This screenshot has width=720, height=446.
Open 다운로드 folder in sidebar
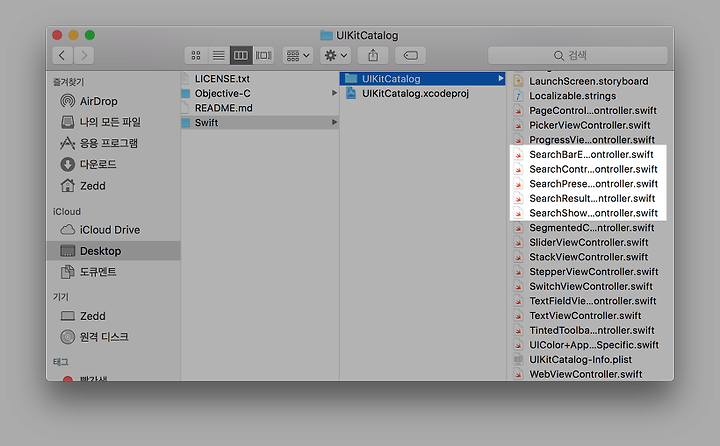(113, 164)
